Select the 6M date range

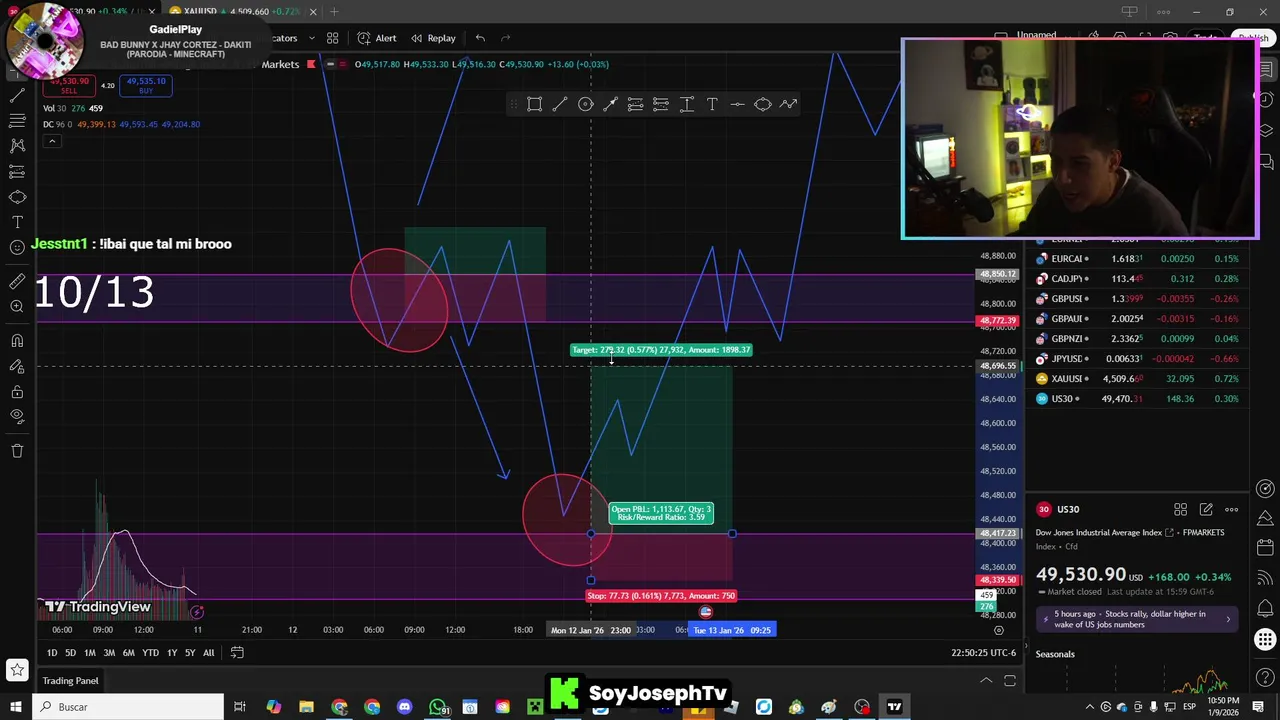(128, 653)
